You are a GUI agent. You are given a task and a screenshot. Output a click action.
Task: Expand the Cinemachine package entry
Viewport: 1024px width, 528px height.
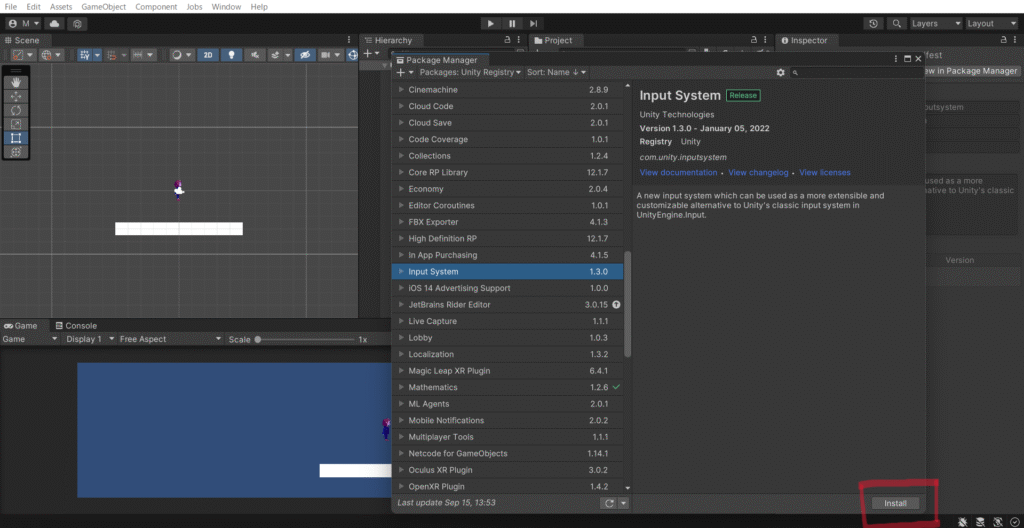pos(402,90)
